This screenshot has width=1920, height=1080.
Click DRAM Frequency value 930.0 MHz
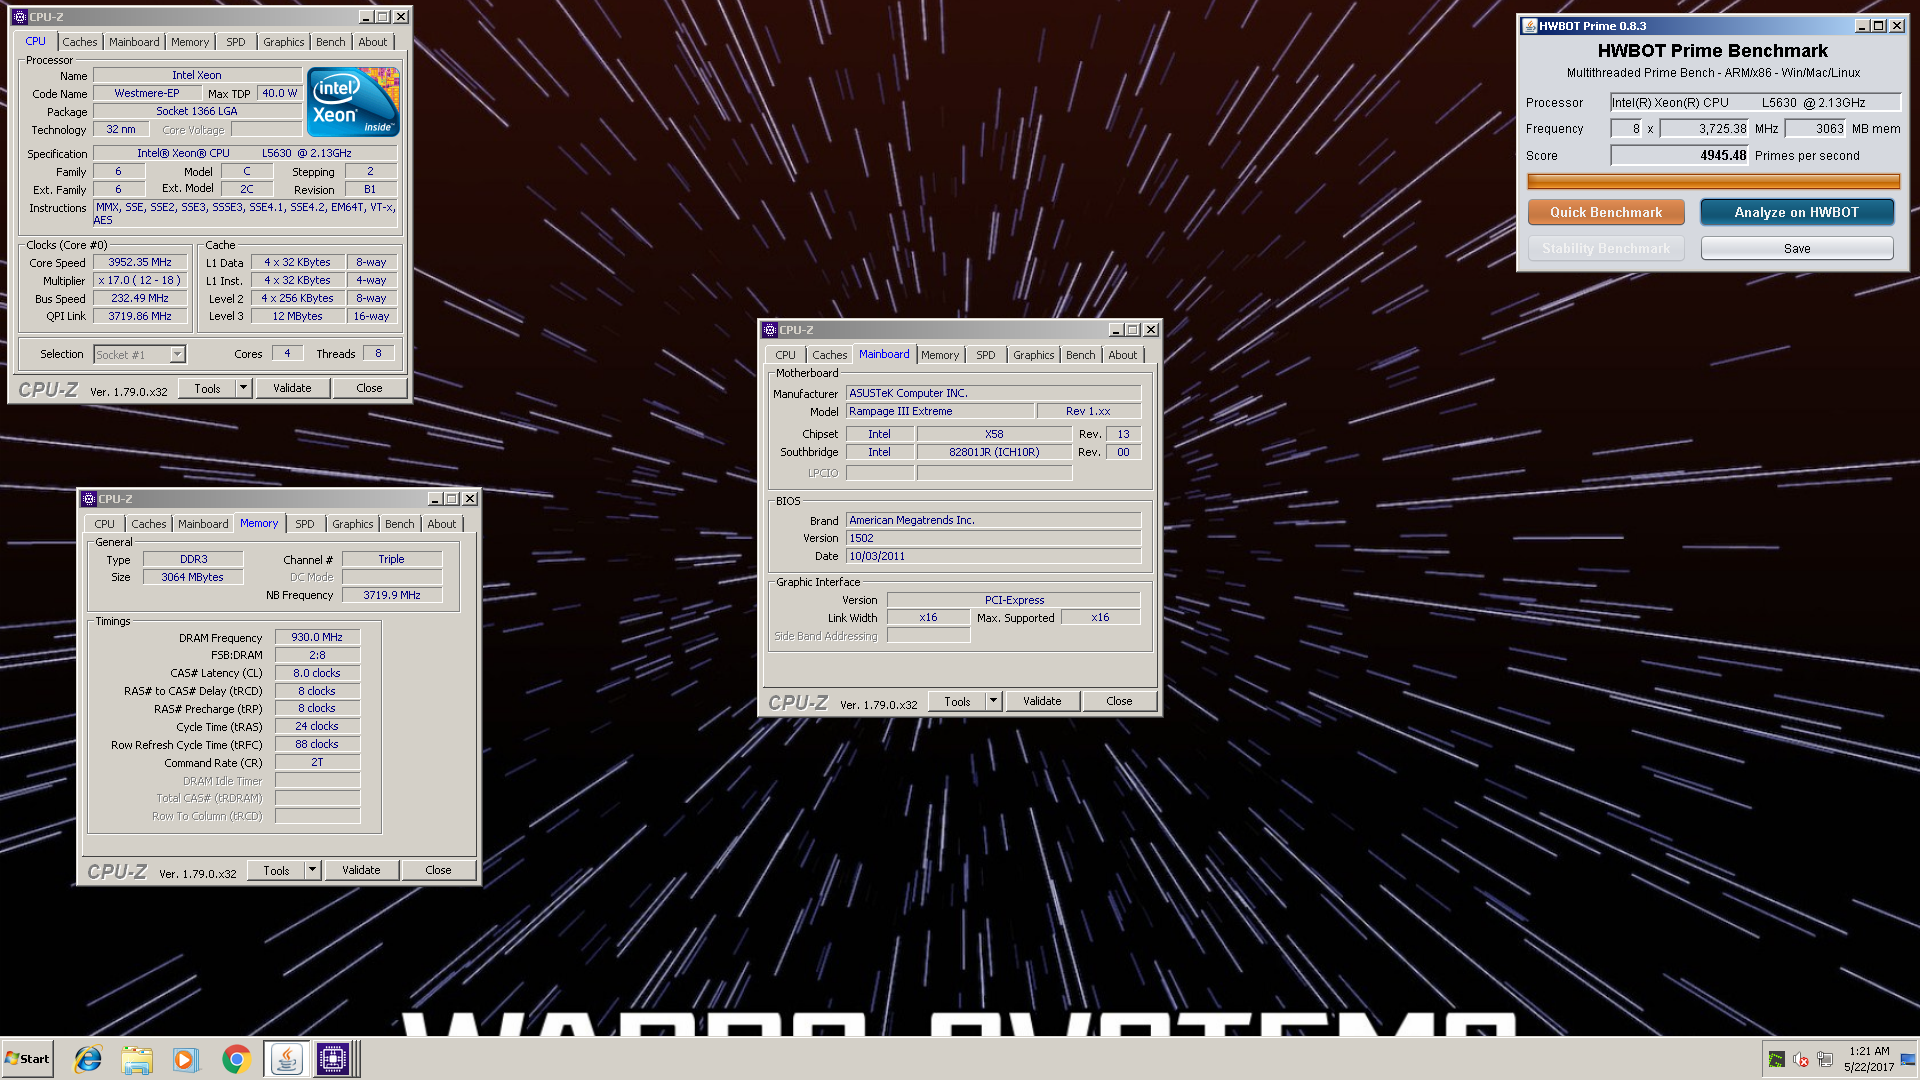point(317,637)
